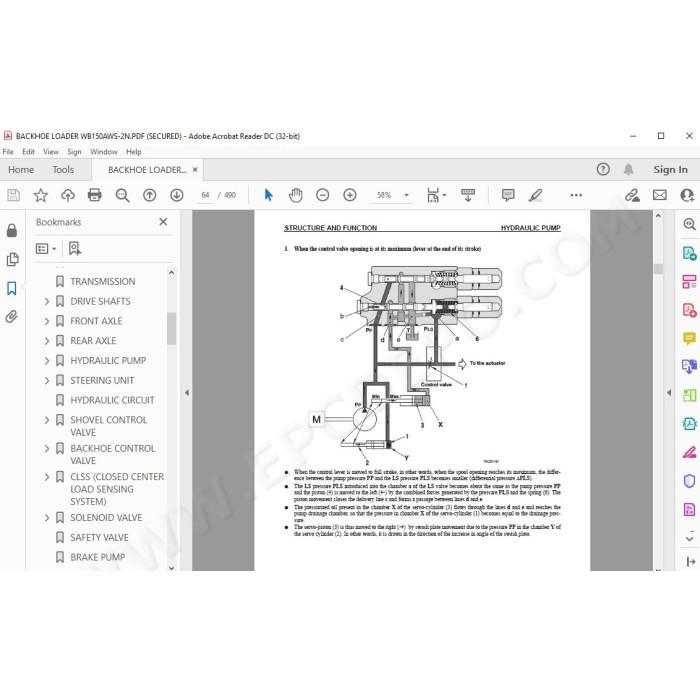The image size is (700, 700).
Task: Switch to the Tools tab
Action: click(63, 170)
